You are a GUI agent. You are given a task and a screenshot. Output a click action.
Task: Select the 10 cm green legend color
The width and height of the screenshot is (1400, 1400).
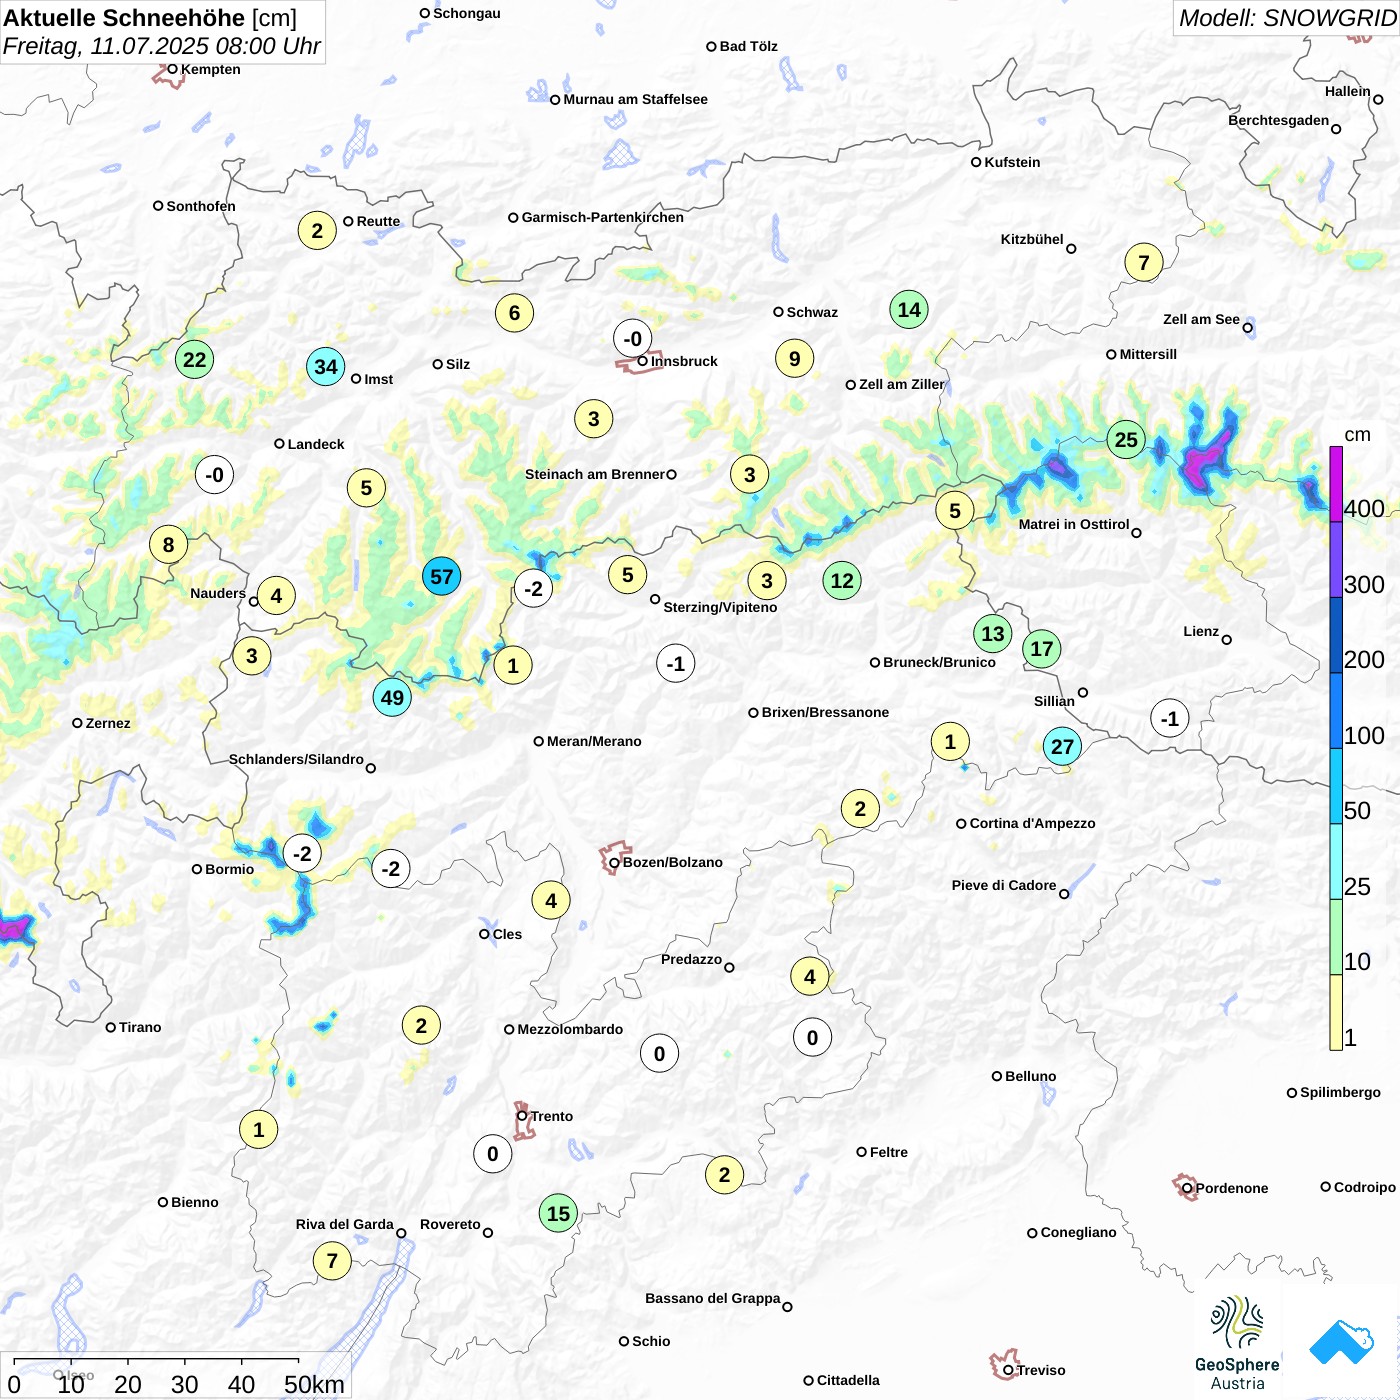click(x=1336, y=937)
